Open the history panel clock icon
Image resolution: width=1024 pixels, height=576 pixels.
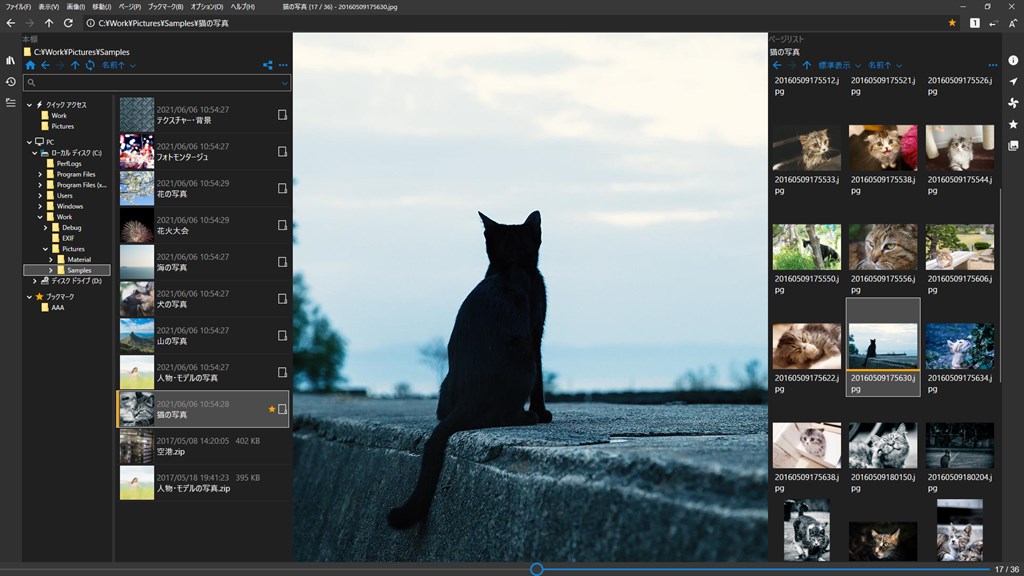10,82
